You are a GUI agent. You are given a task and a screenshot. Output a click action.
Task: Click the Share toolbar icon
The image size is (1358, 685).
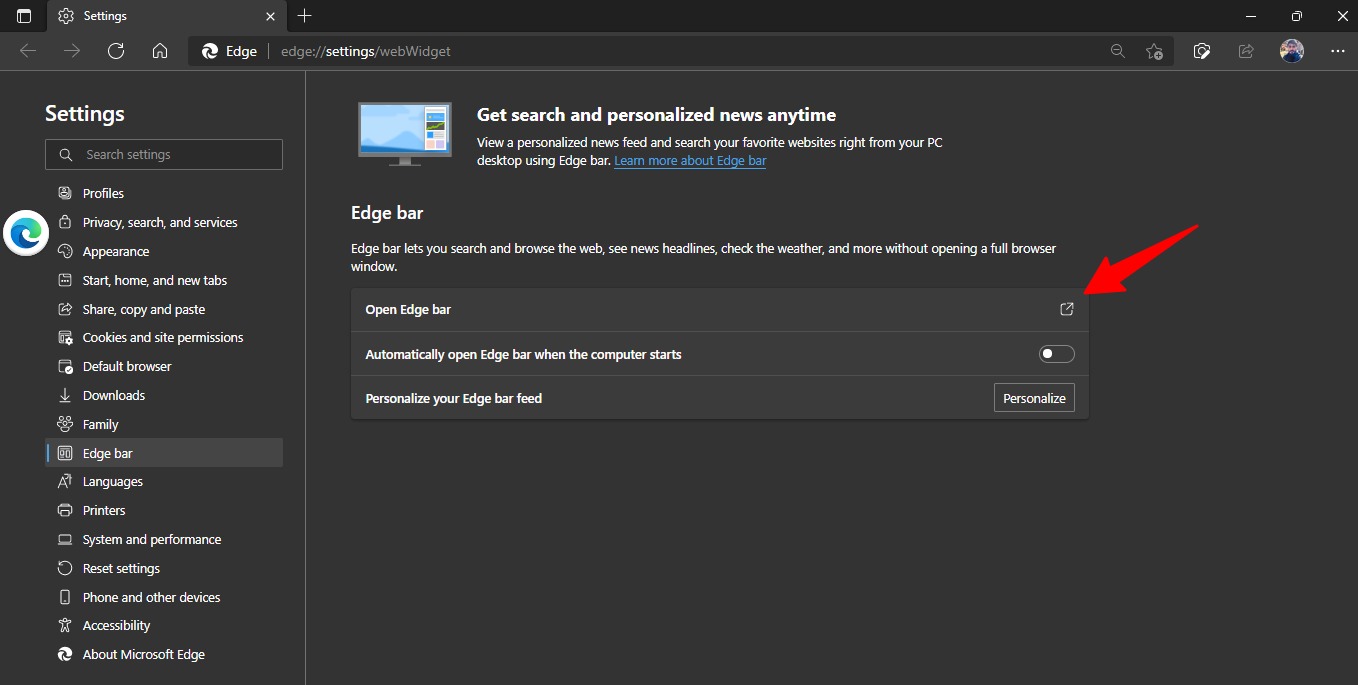1246,51
